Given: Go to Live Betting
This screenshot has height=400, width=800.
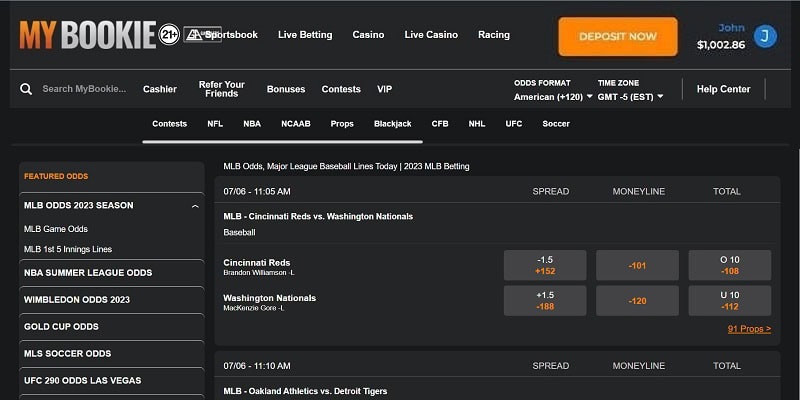Looking at the screenshot, I should pos(305,35).
